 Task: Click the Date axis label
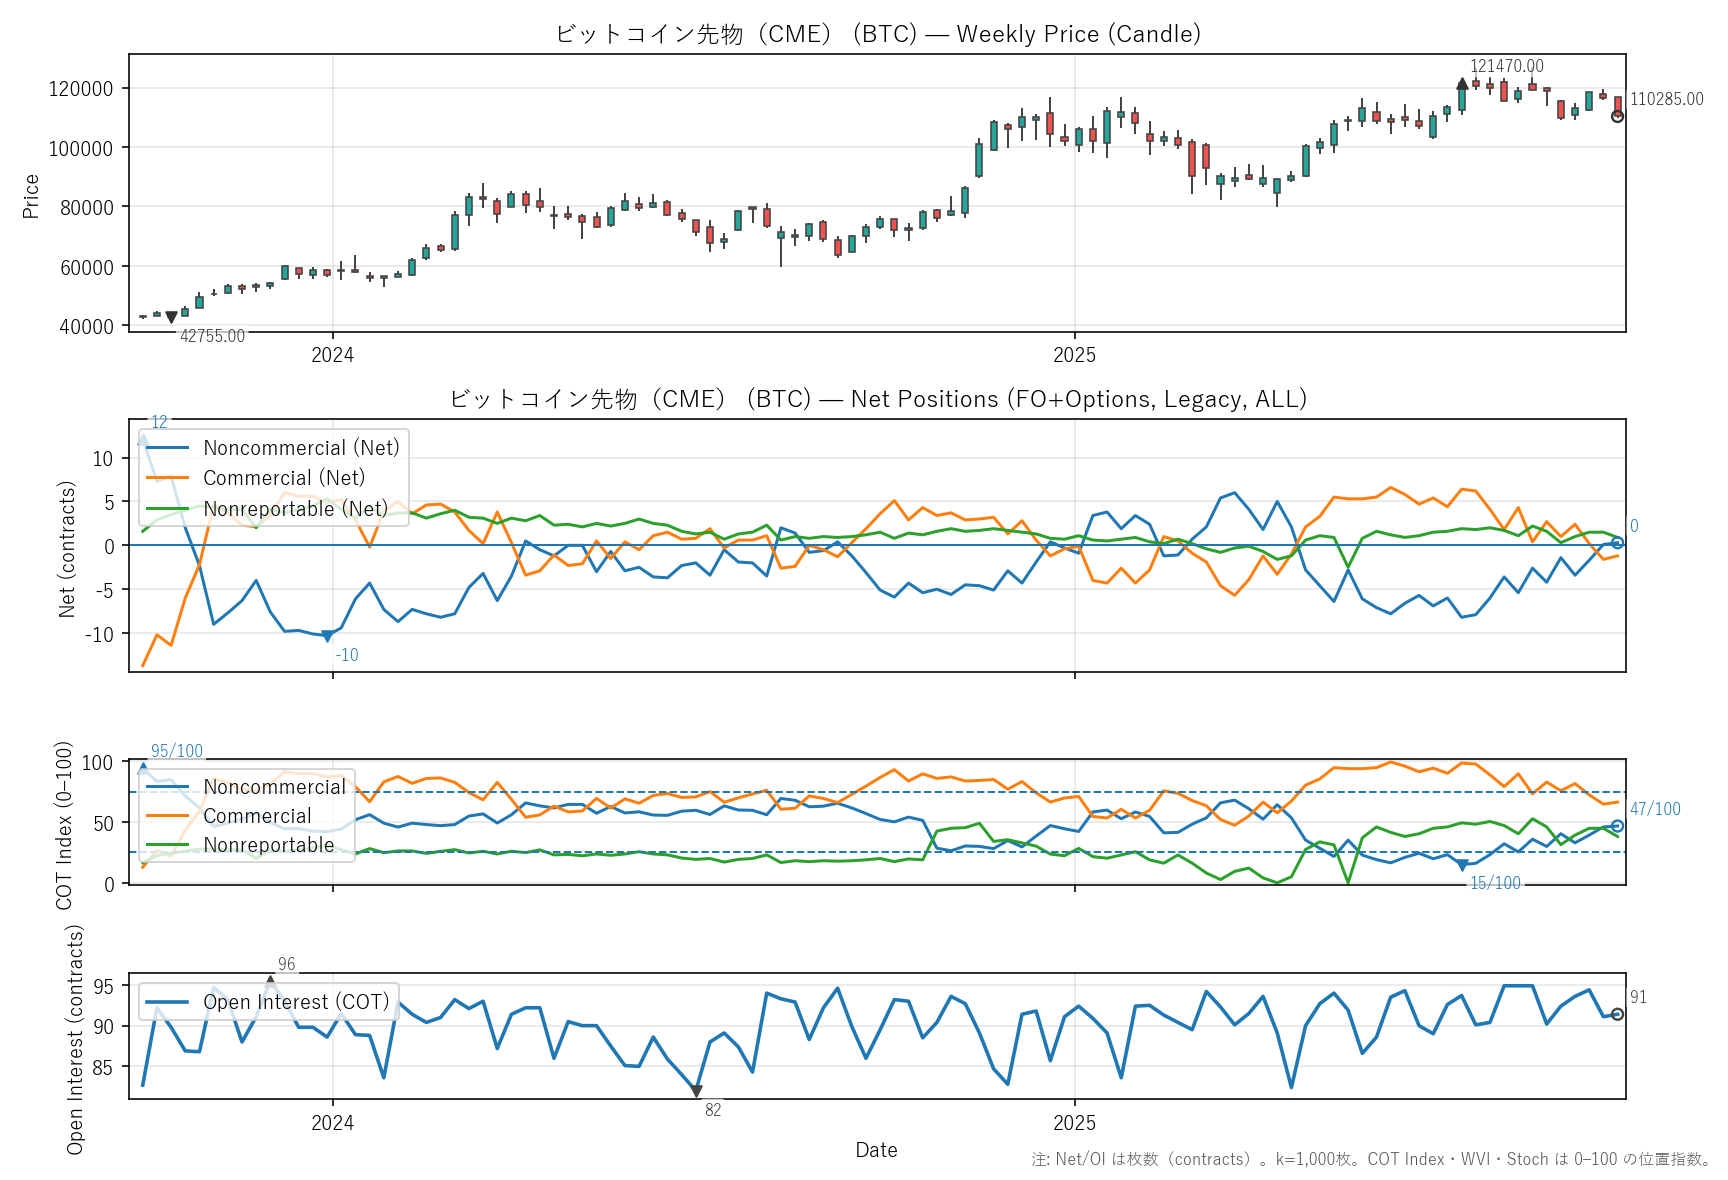click(876, 1150)
